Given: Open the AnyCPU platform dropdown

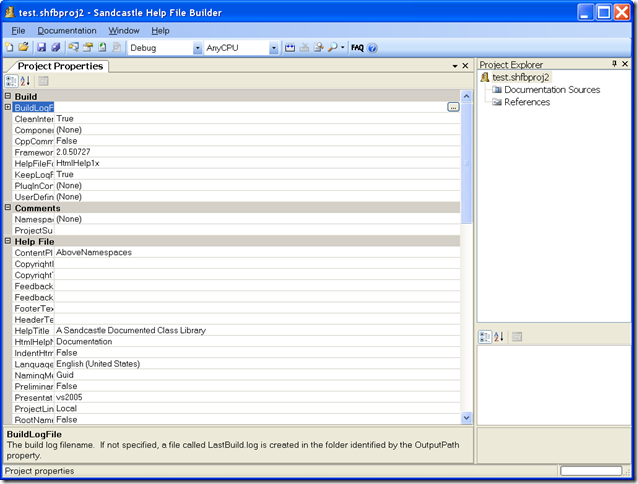Looking at the screenshot, I should (274, 47).
